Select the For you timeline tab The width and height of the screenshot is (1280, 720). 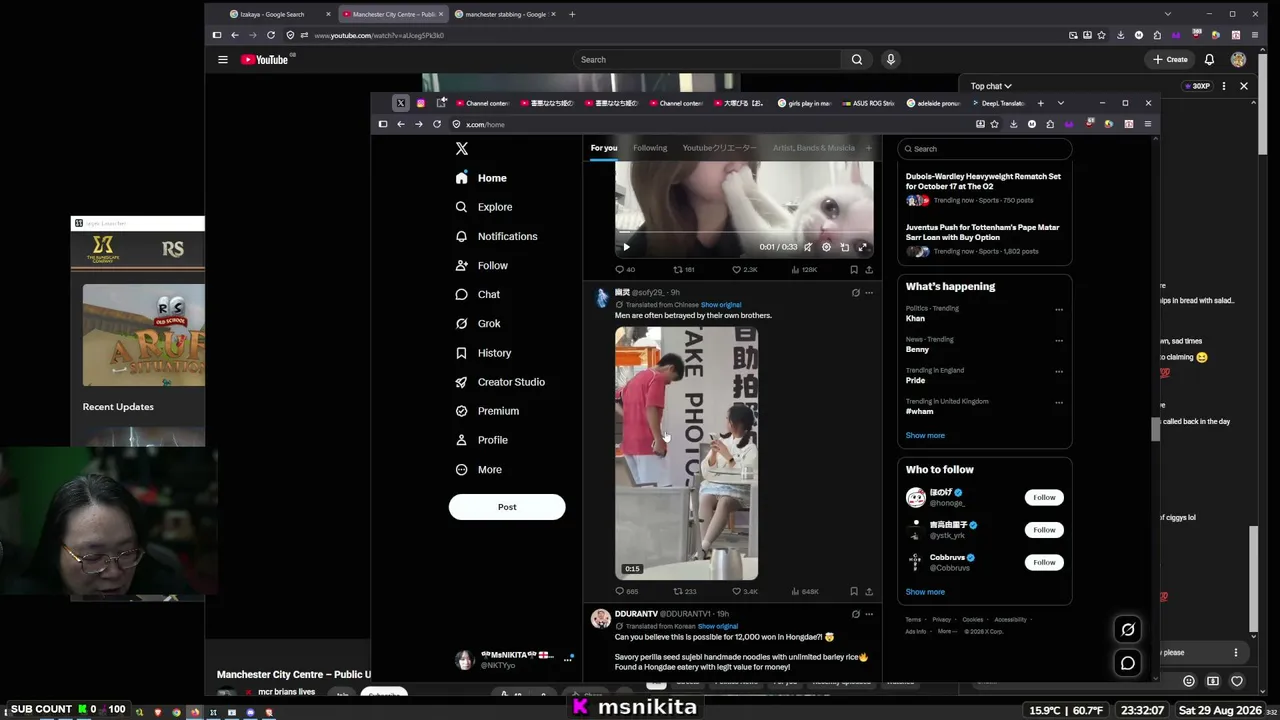click(604, 148)
